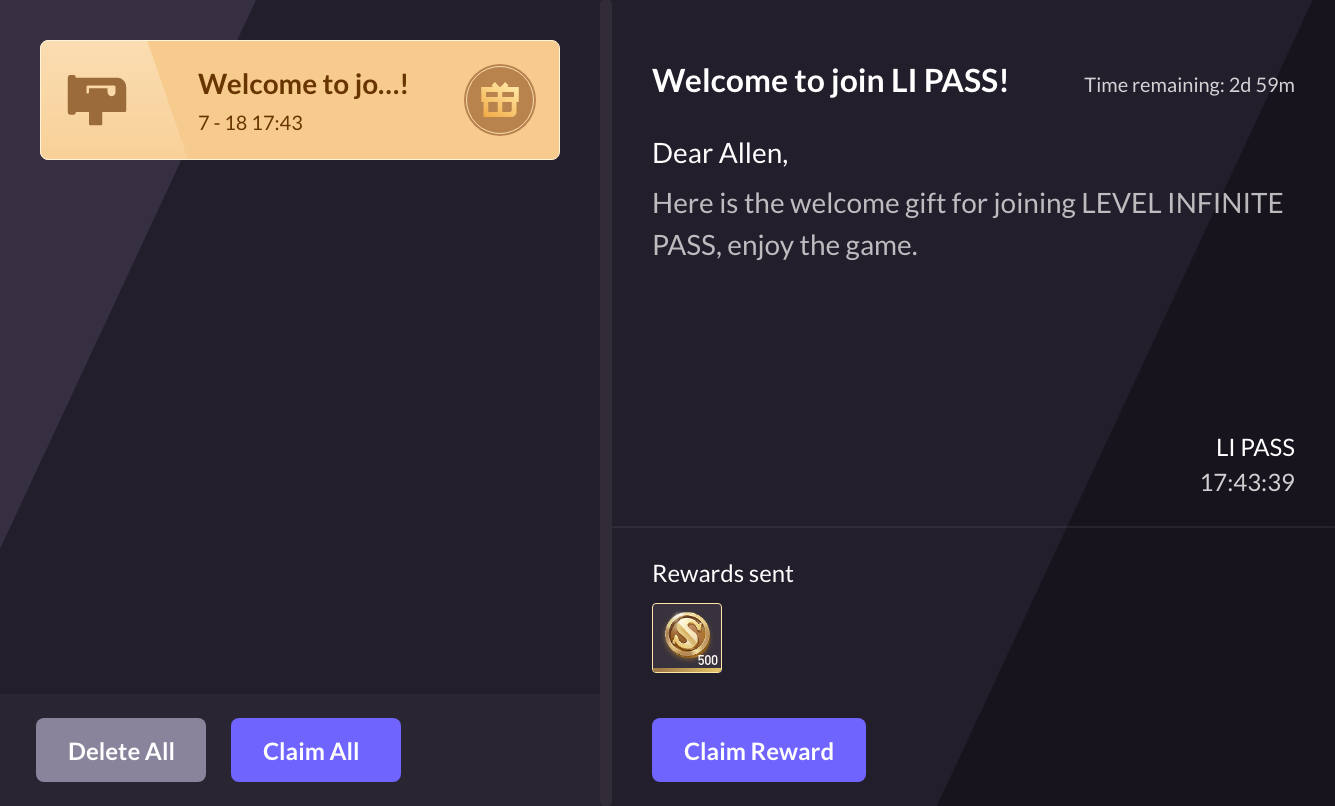
Task: Click the "Dear Allen," greeting text
Action: click(x=720, y=153)
